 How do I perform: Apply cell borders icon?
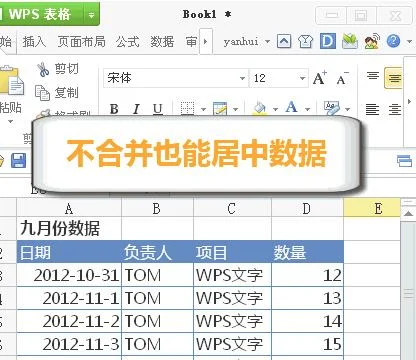187,108
